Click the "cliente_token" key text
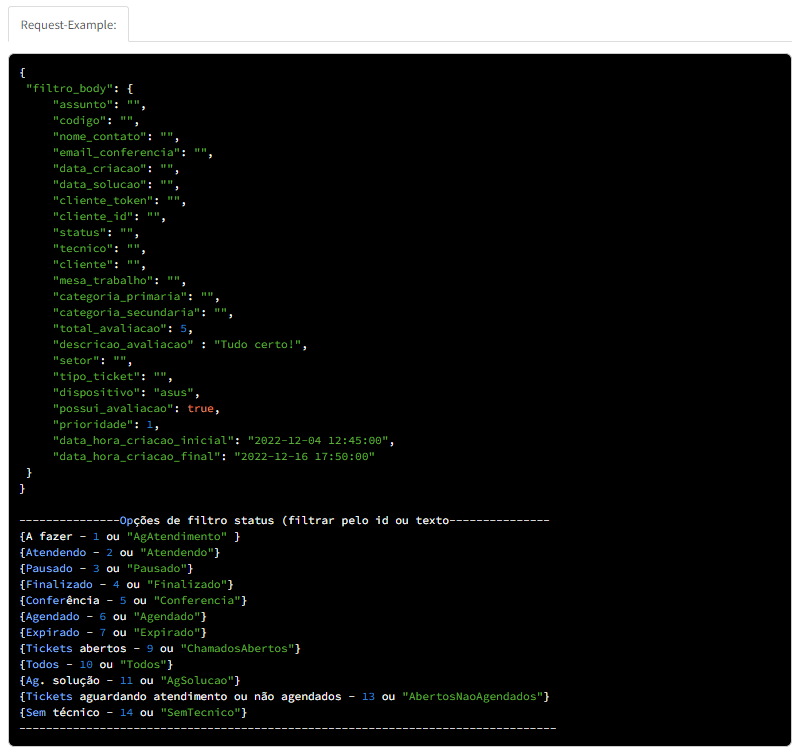Screen dimensions: 803x752 point(103,201)
